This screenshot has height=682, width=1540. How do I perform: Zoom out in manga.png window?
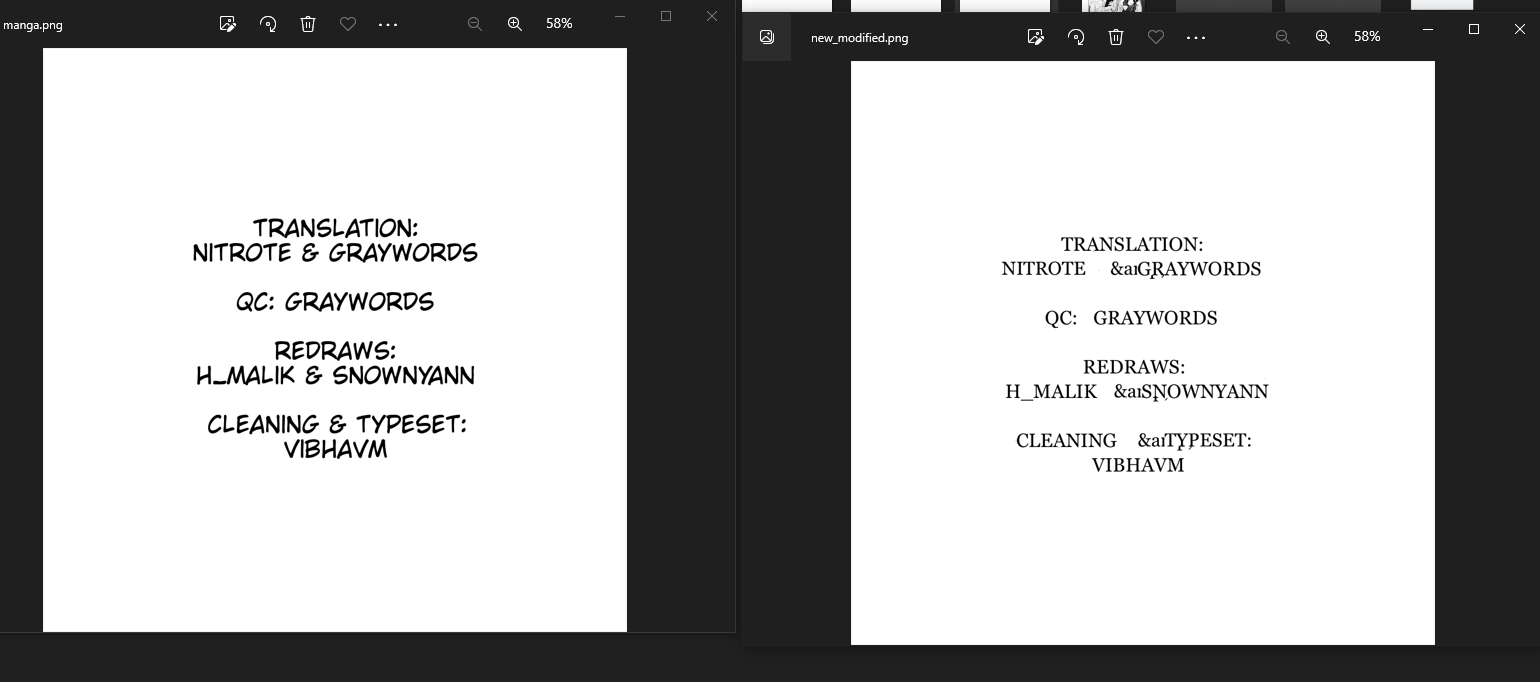[x=475, y=24]
